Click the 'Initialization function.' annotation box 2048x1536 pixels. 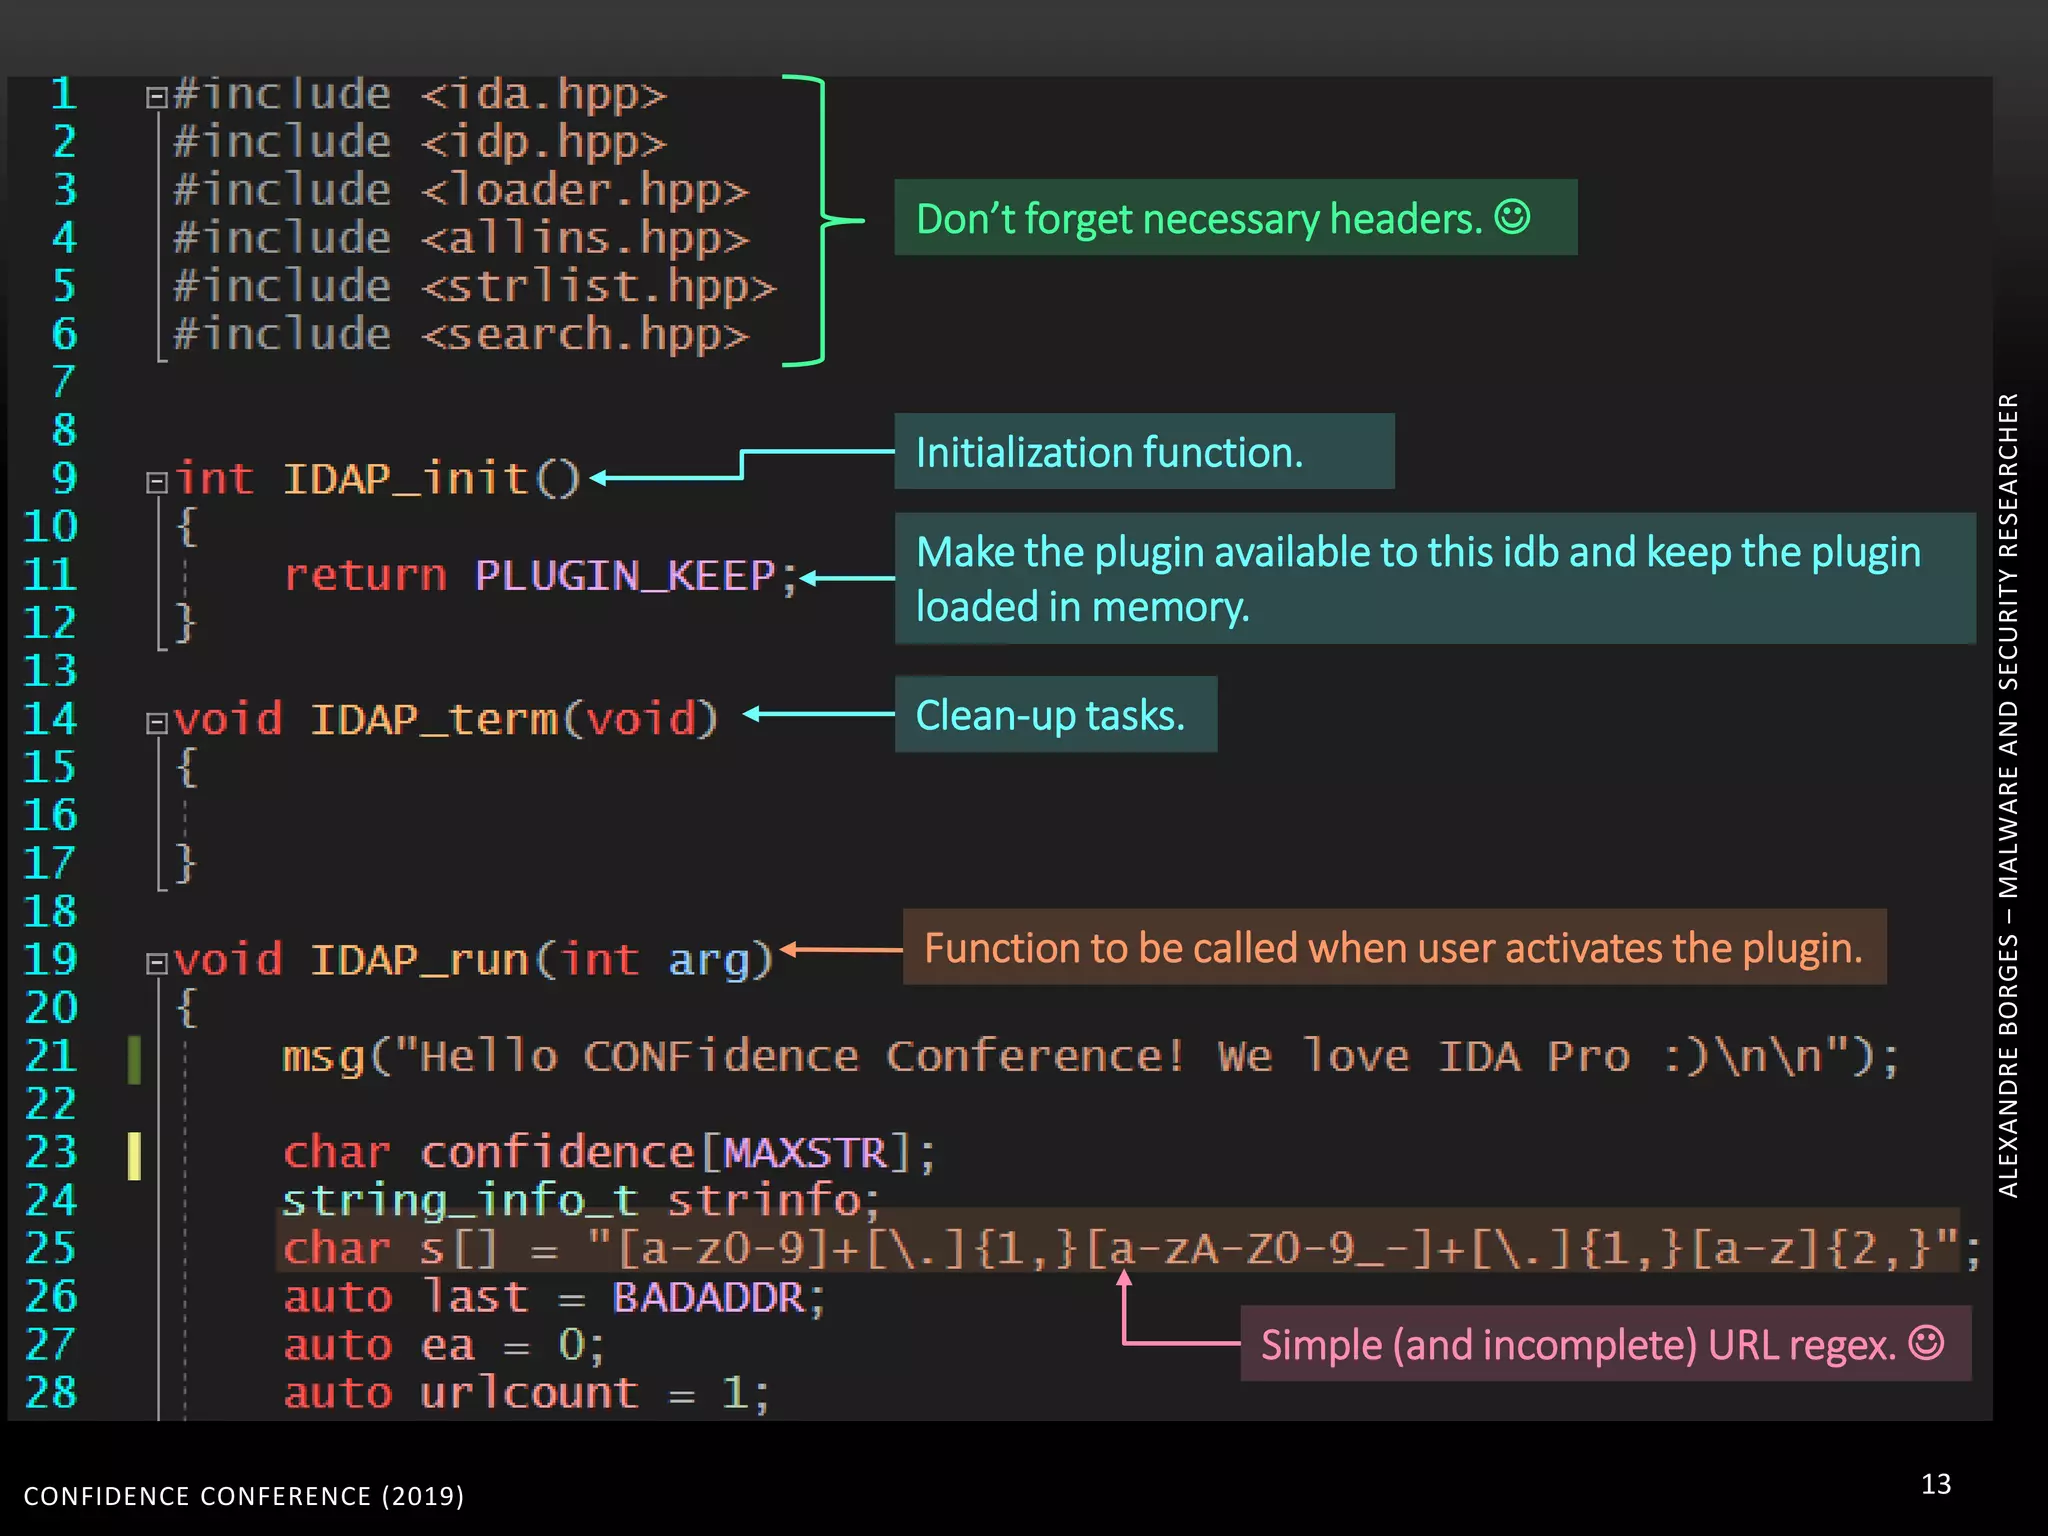click(1144, 452)
